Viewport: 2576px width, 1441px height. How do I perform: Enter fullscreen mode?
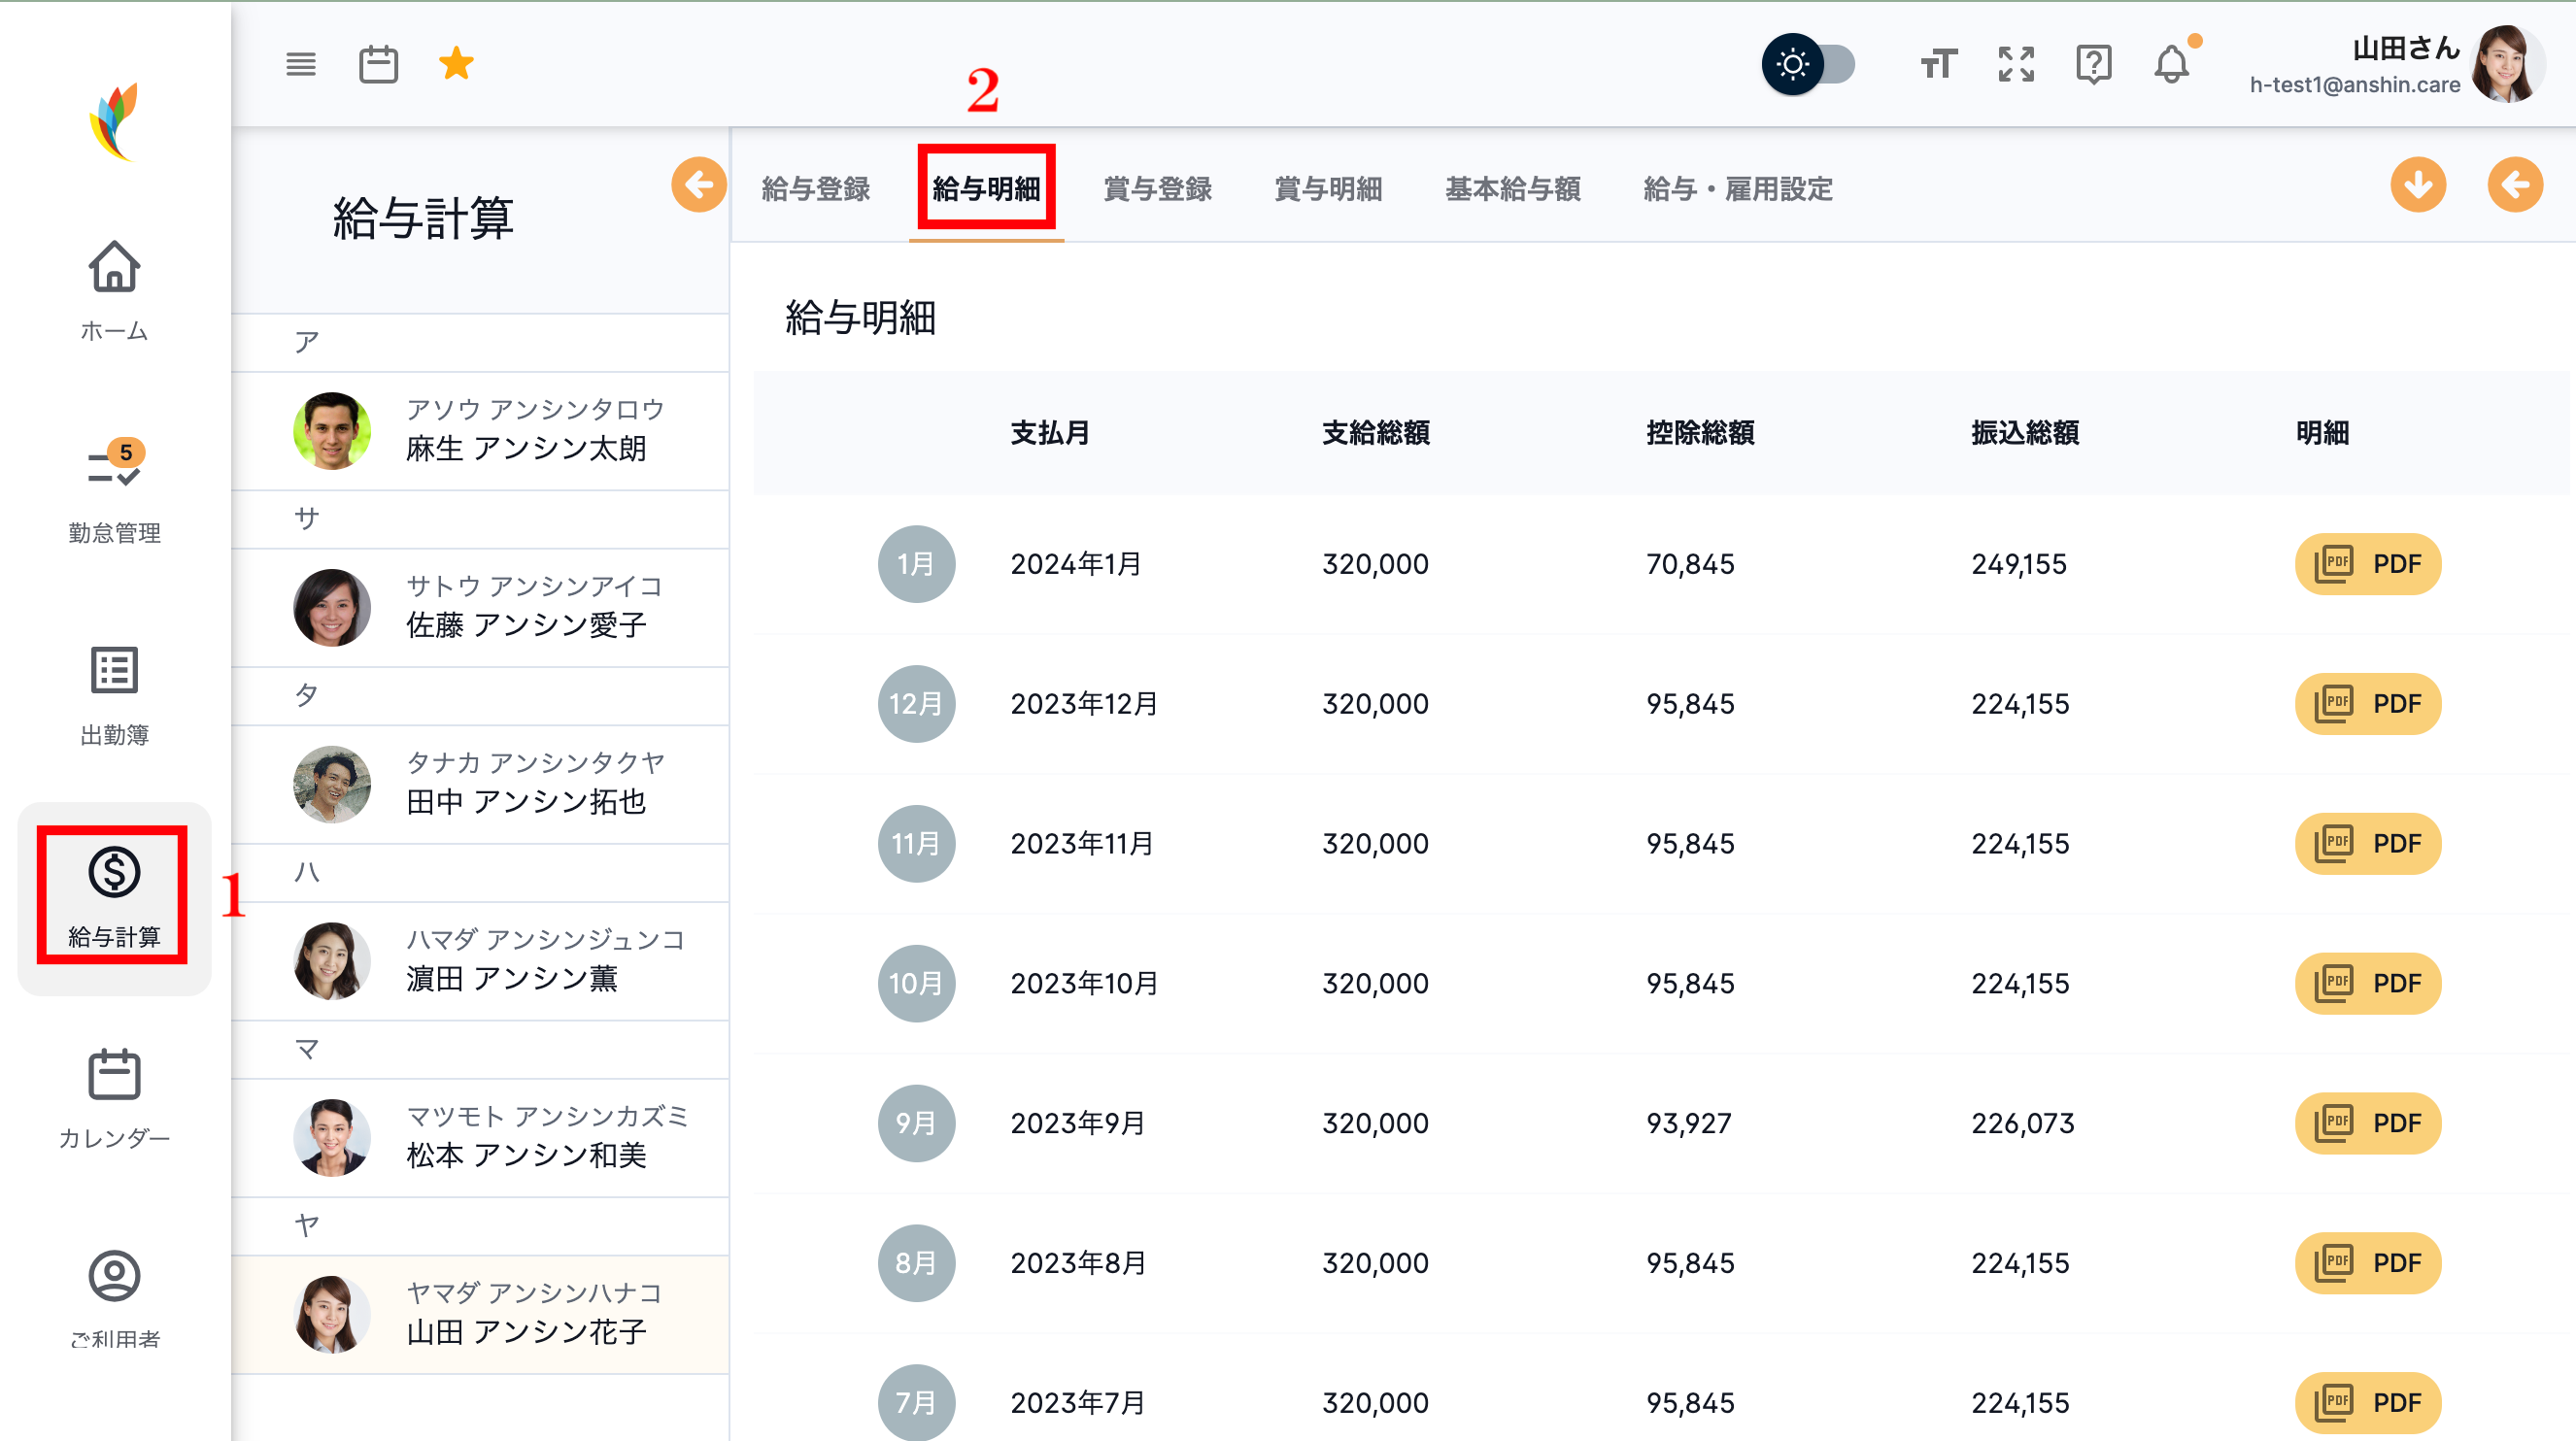pyautogui.click(x=2016, y=63)
